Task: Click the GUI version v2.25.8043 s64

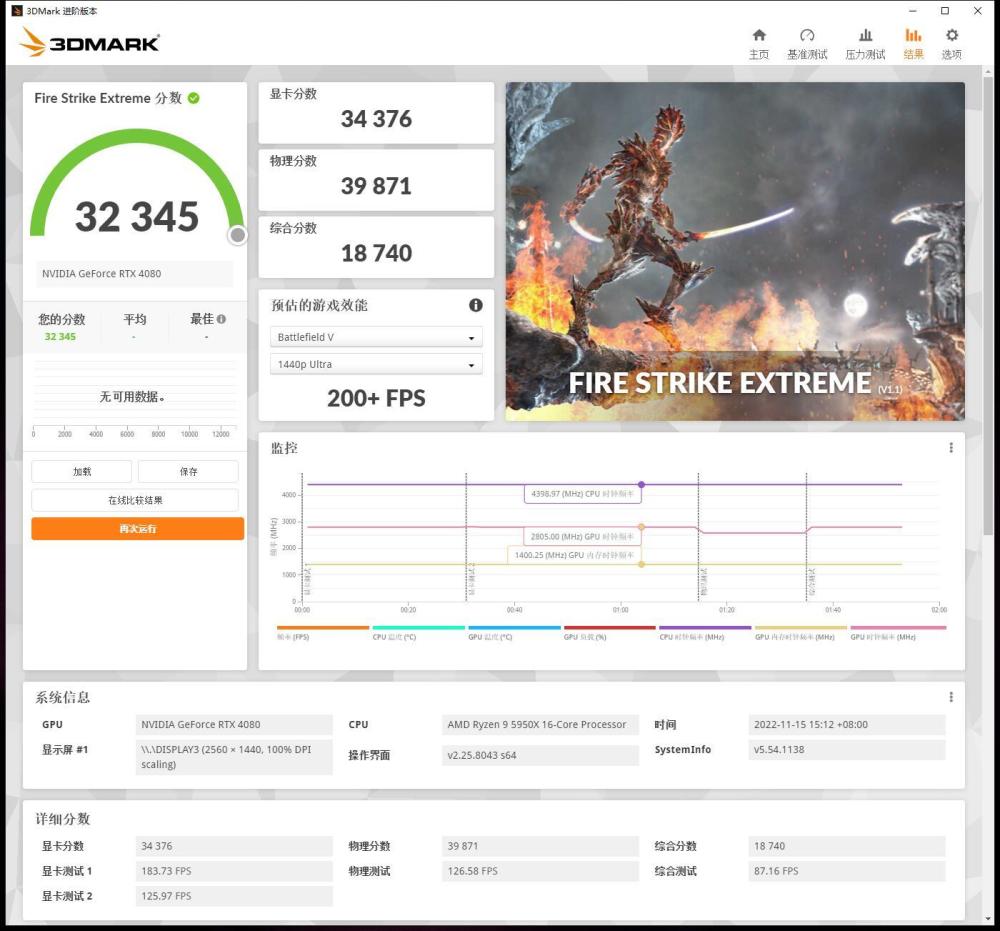Action: [540, 755]
